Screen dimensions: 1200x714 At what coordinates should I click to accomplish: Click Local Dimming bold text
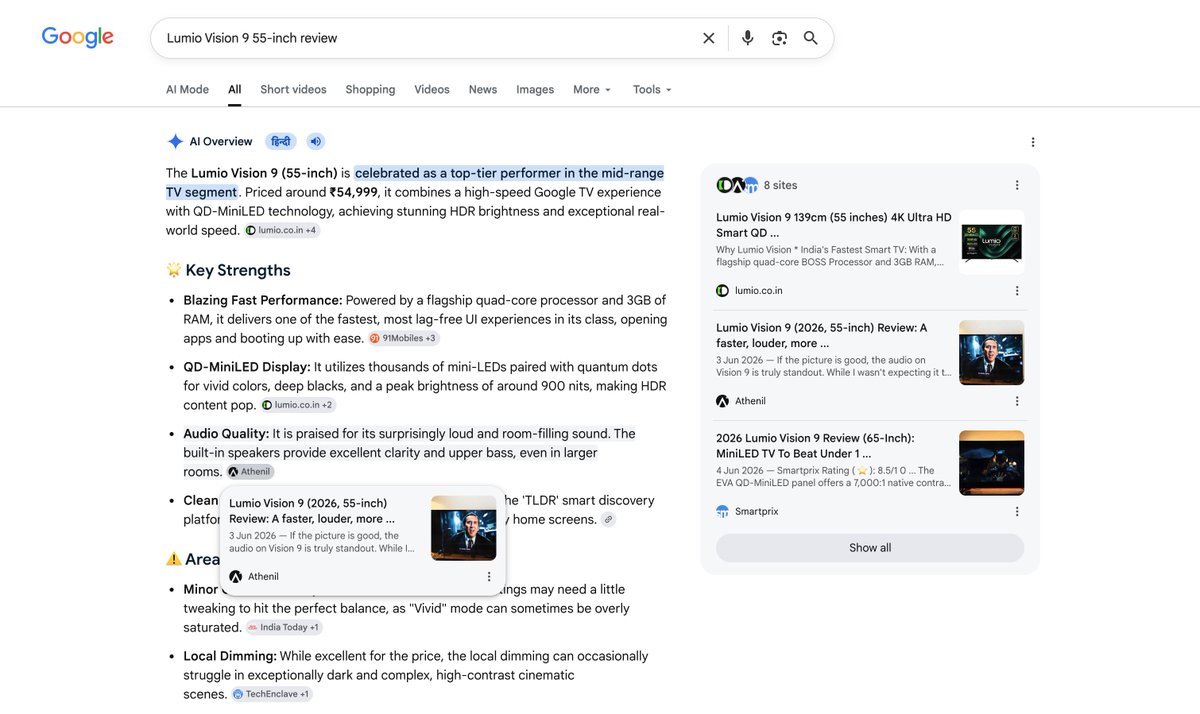coord(230,656)
